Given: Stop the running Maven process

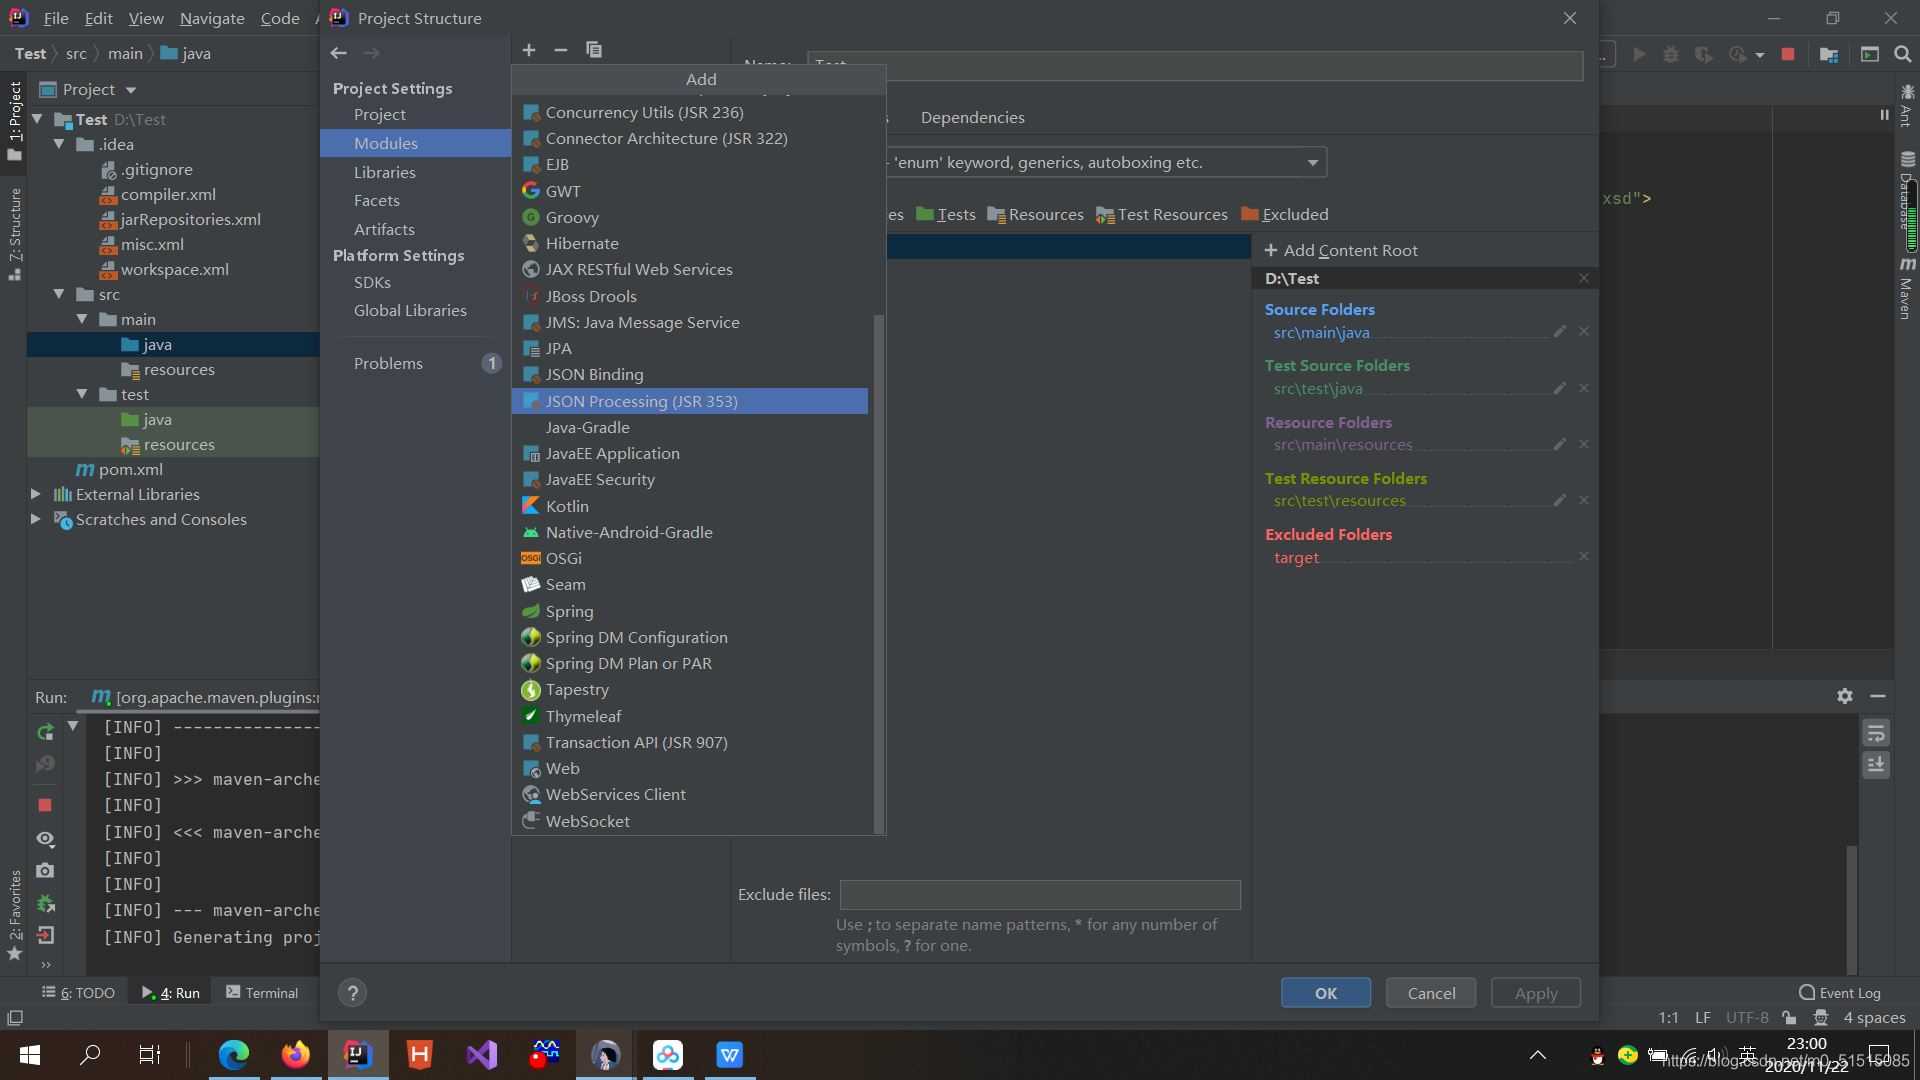Looking at the screenshot, I should pos(46,805).
